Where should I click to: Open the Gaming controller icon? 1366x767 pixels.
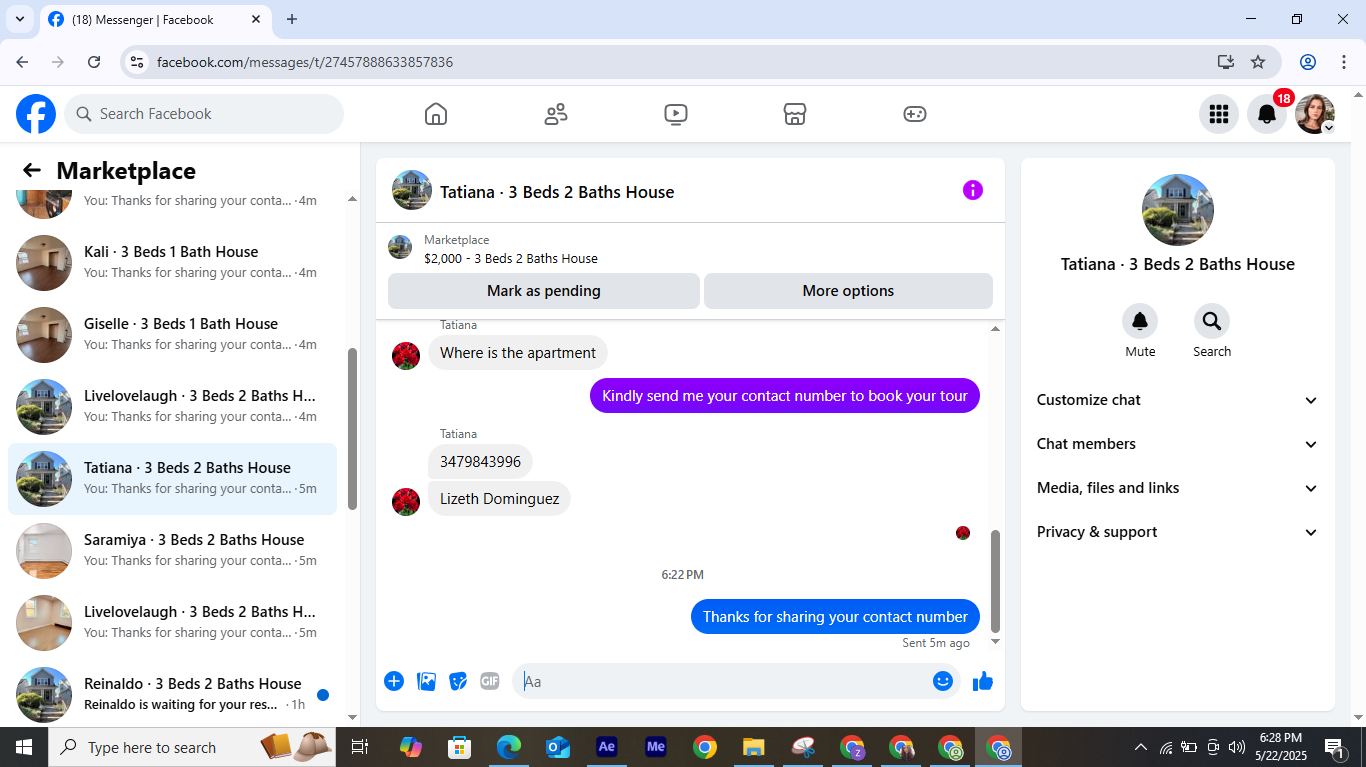[915, 114]
